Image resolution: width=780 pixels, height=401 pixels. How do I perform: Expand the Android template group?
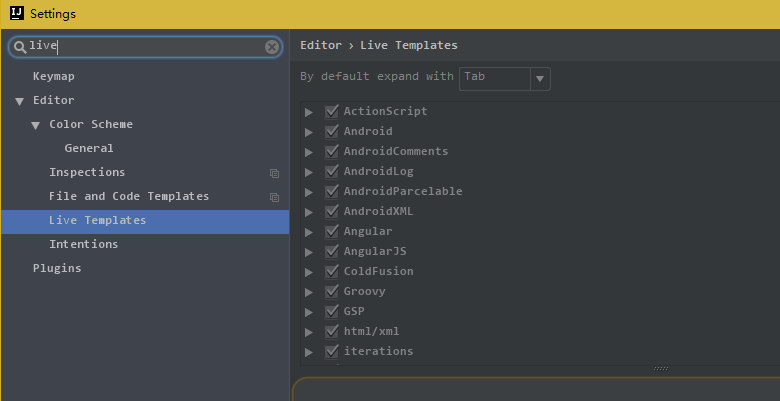[309, 132]
